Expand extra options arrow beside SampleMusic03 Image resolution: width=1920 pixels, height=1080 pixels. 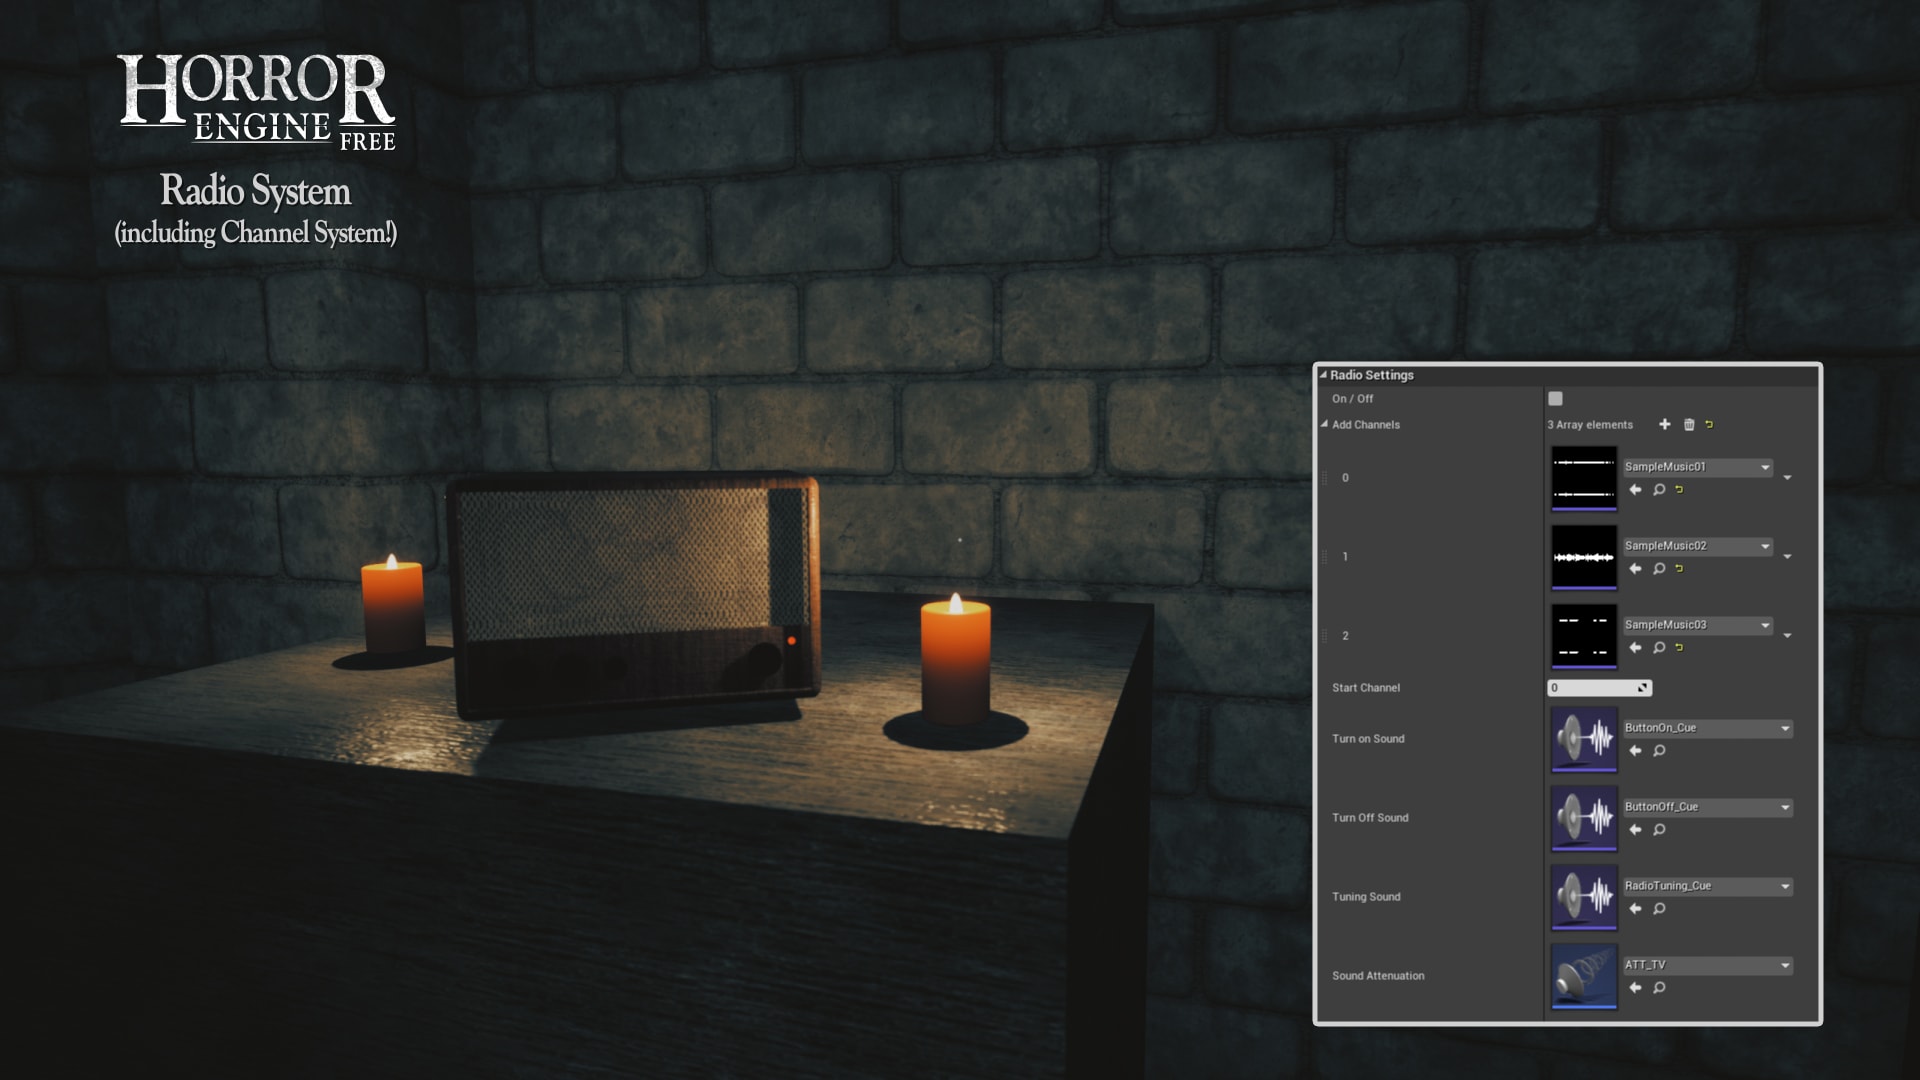click(1787, 636)
